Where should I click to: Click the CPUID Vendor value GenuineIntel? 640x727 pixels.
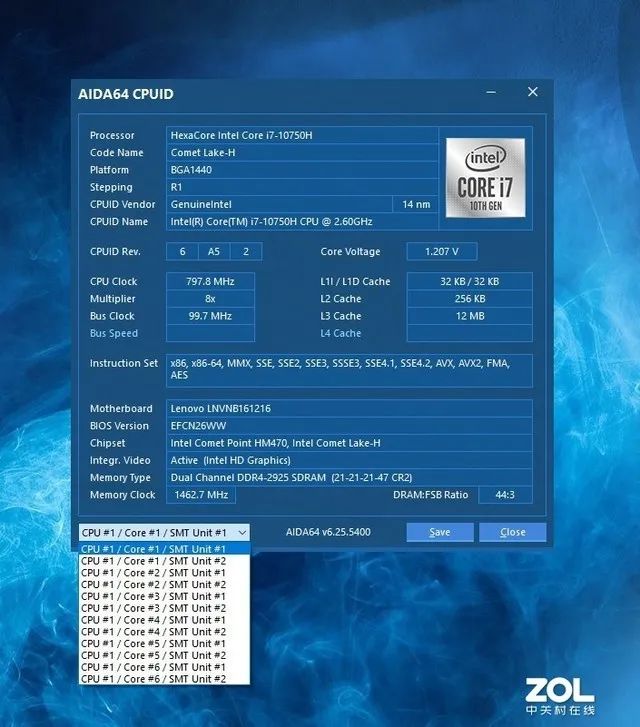[x=279, y=204]
